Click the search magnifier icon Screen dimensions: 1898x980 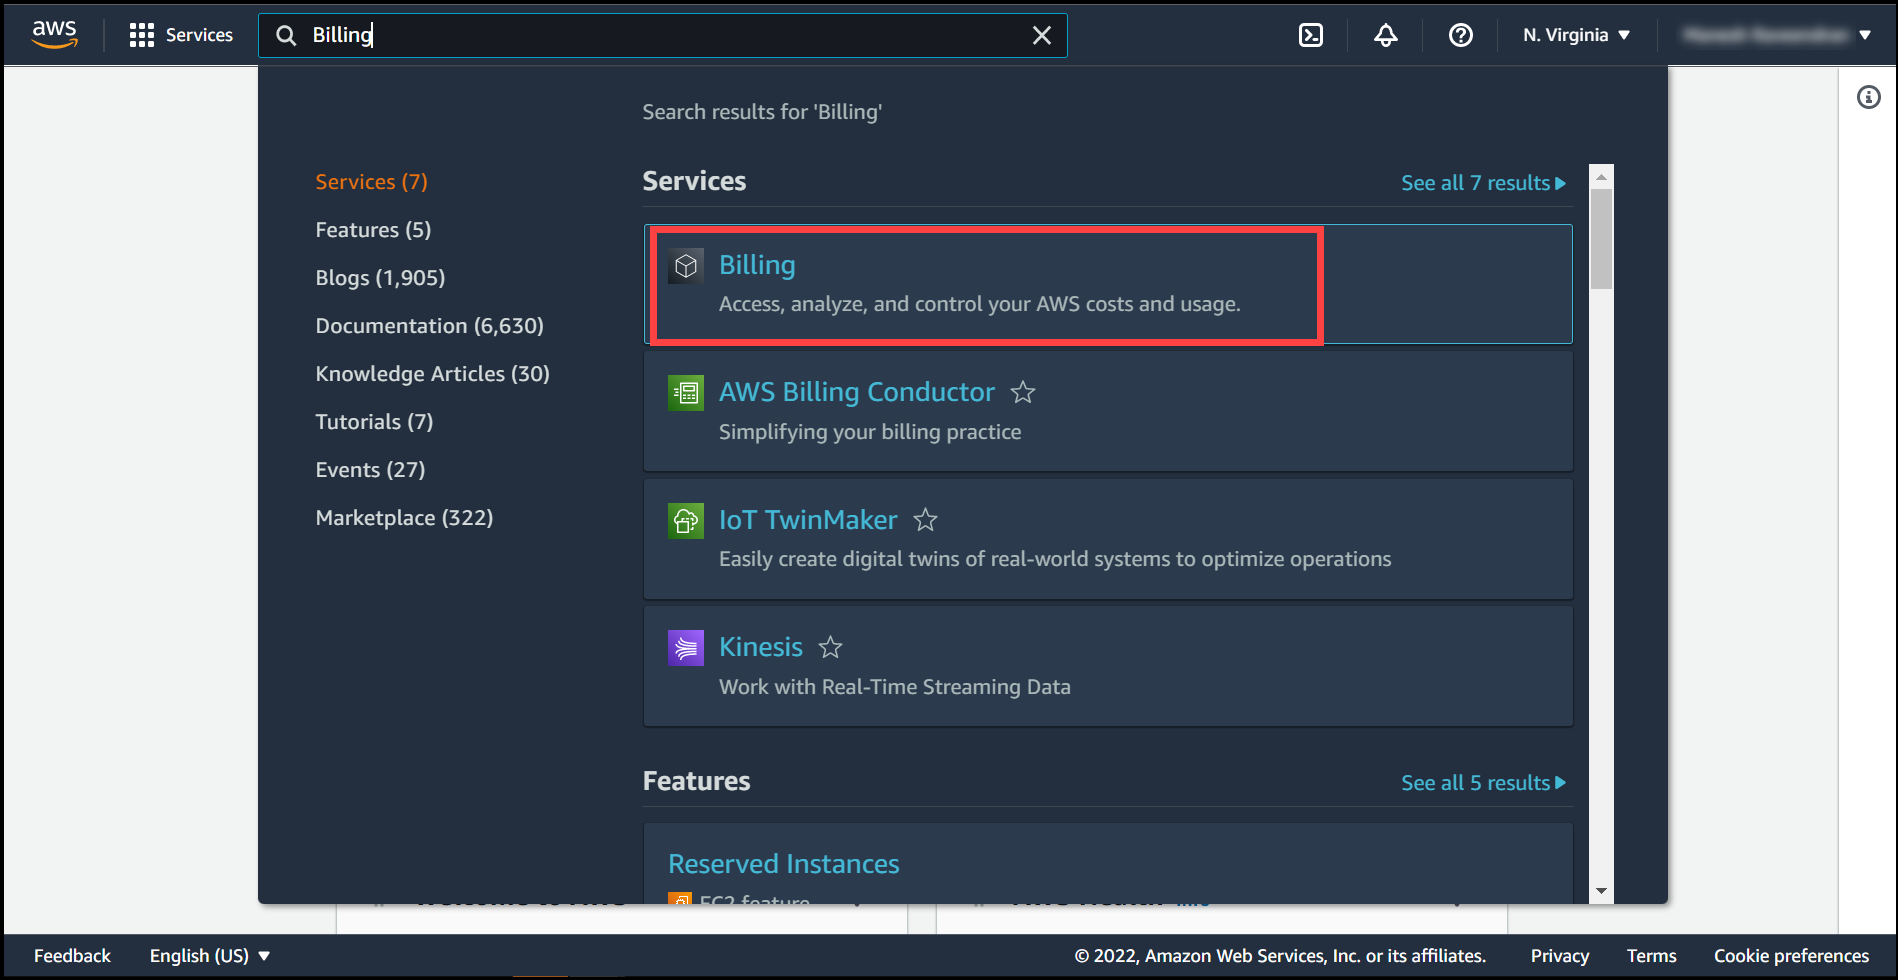point(286,35)
